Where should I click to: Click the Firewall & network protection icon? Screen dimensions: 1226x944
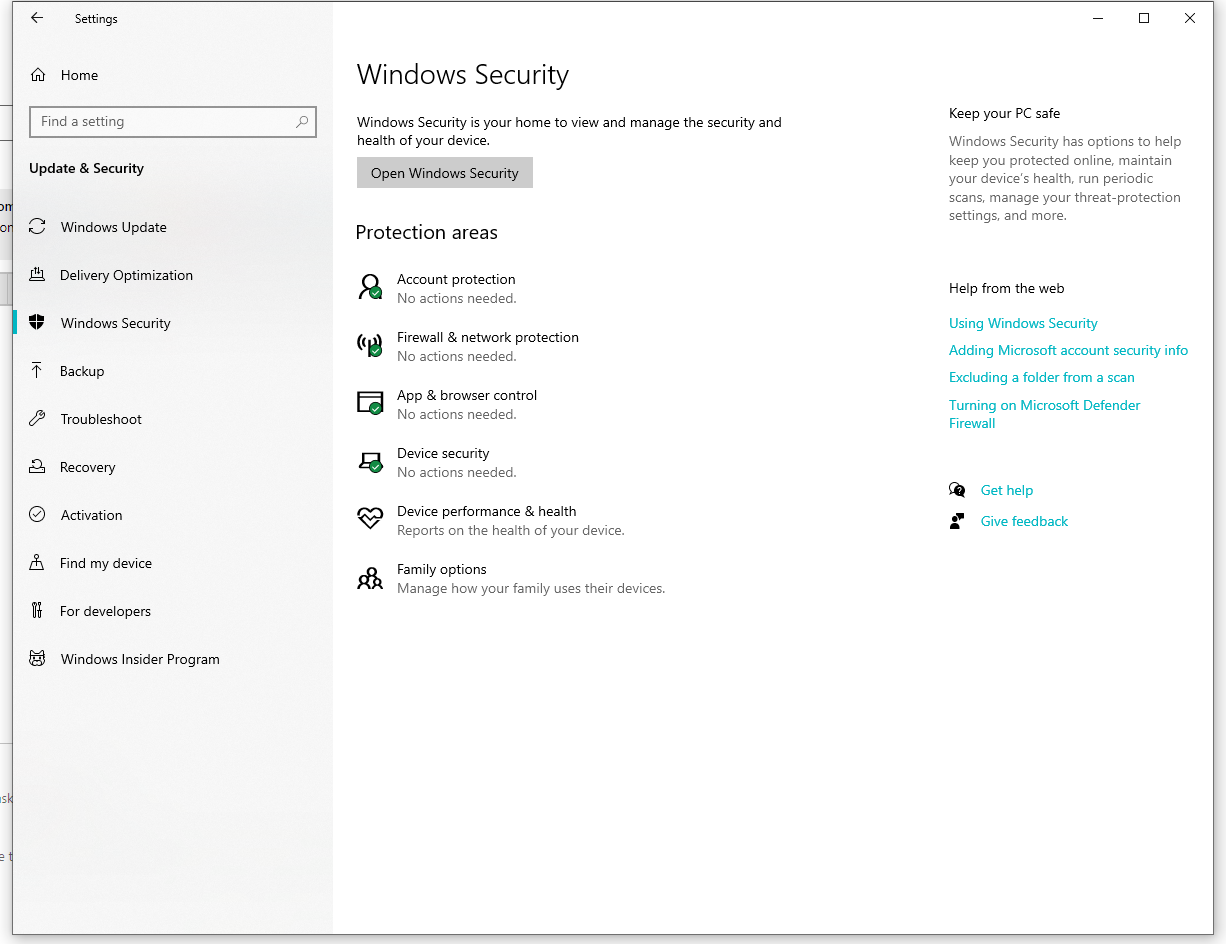coord(370,345)
